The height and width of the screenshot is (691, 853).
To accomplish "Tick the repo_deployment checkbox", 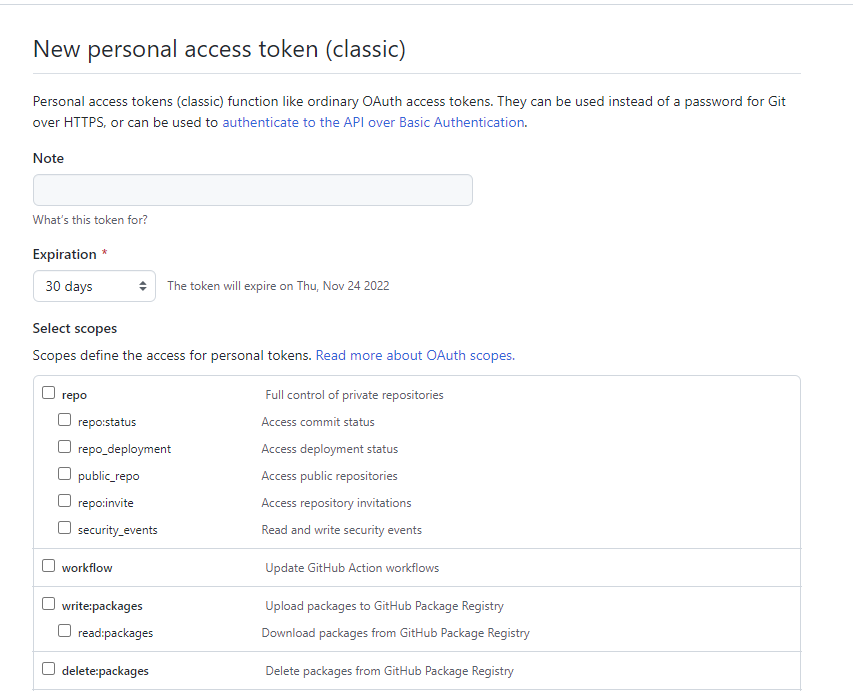I will (x=65, y=447).
